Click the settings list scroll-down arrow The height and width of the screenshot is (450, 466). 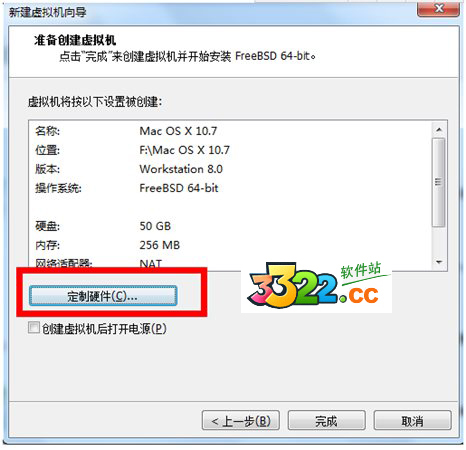[x=439, y=262]
